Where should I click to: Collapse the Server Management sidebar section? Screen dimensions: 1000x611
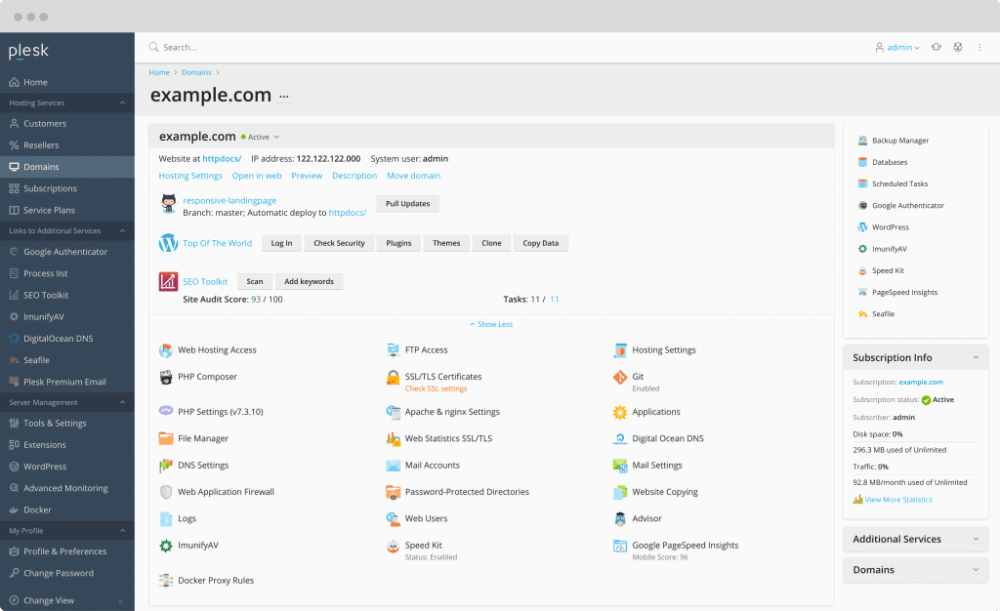122,402
